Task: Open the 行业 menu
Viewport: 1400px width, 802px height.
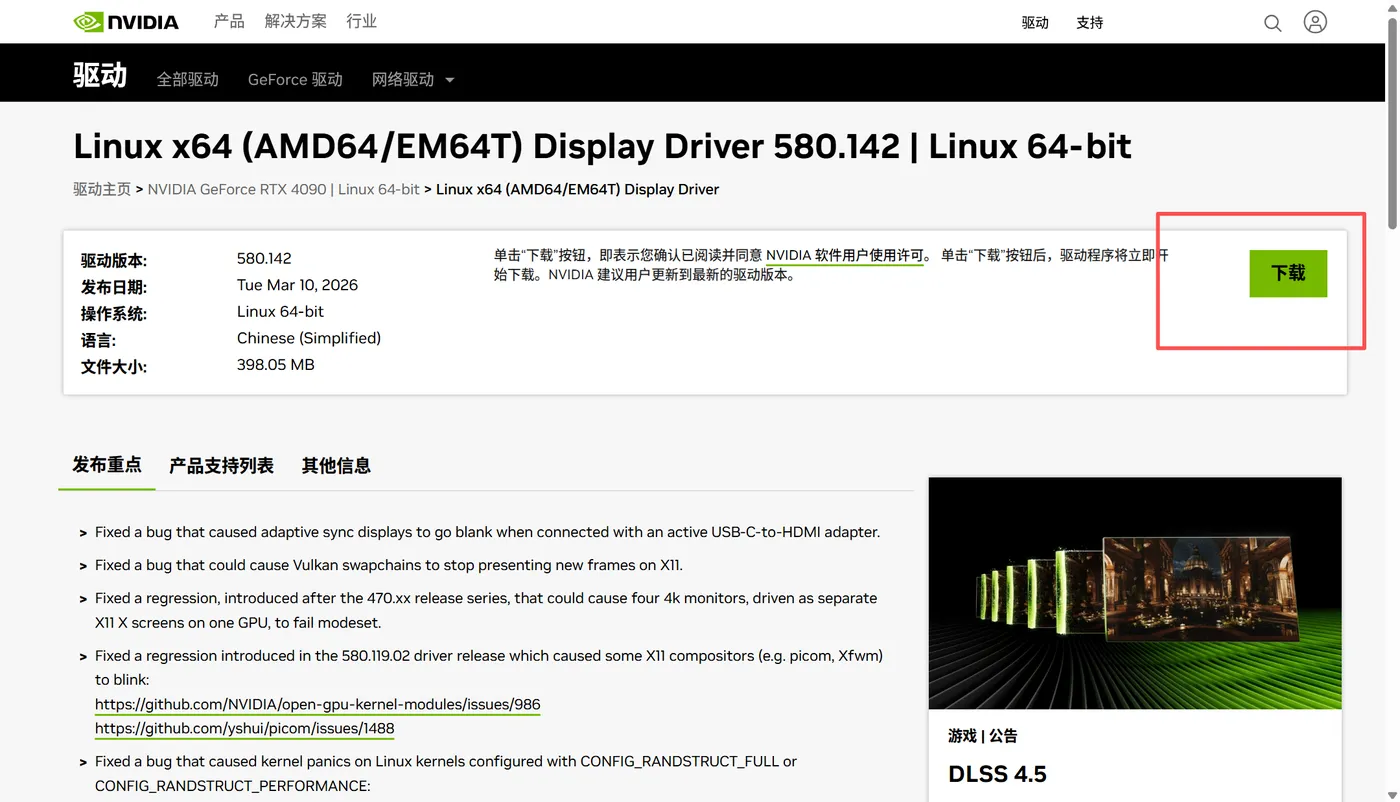Action: (361, 21)
